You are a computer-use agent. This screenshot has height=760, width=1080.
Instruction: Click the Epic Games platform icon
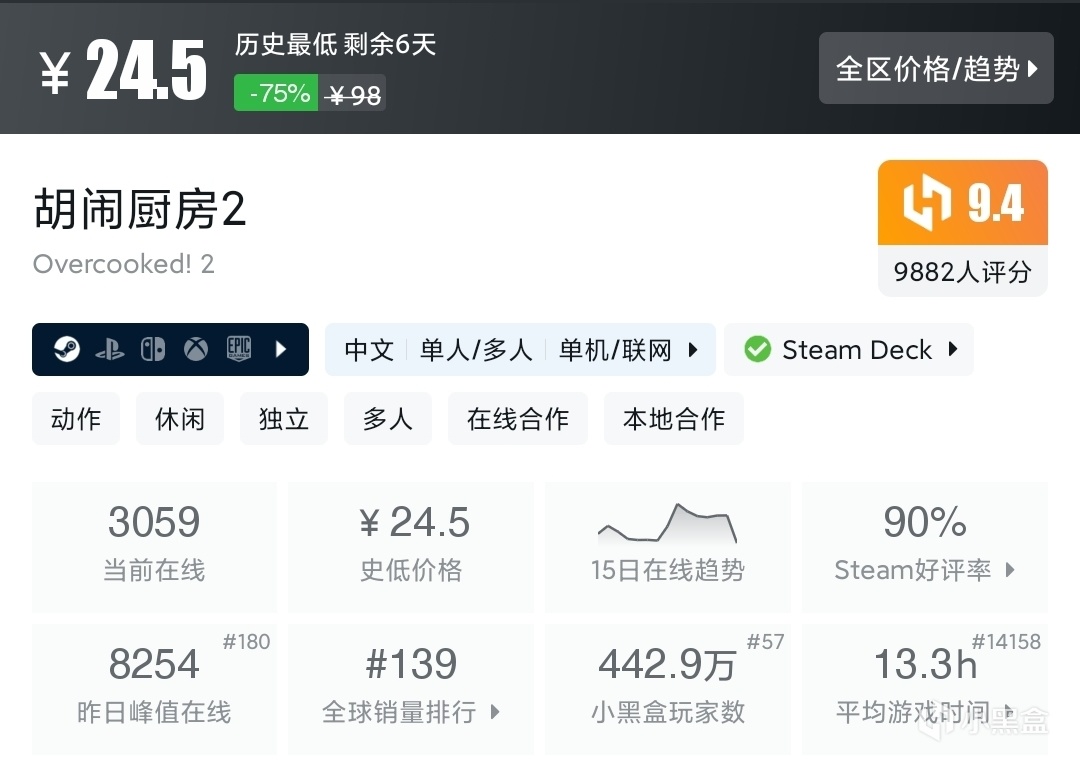[x=238, y=349]
